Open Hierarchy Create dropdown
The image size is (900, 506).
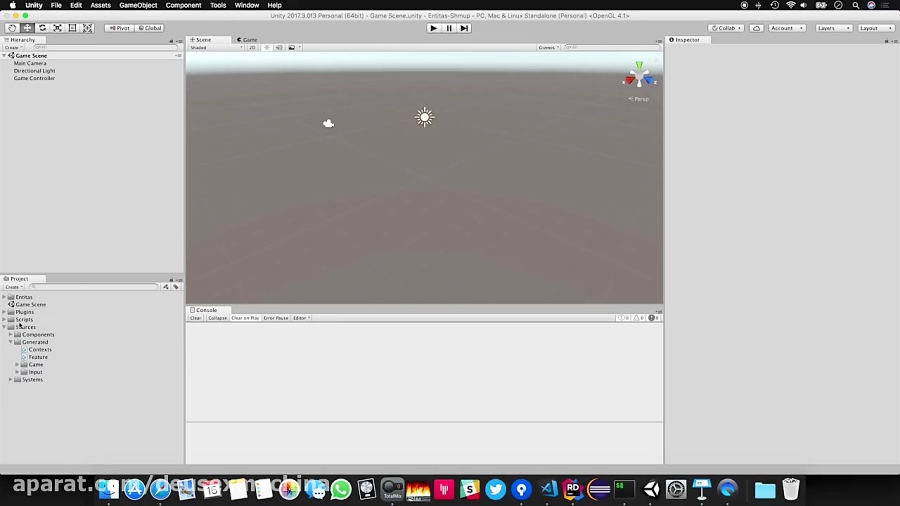coord(14,48)
